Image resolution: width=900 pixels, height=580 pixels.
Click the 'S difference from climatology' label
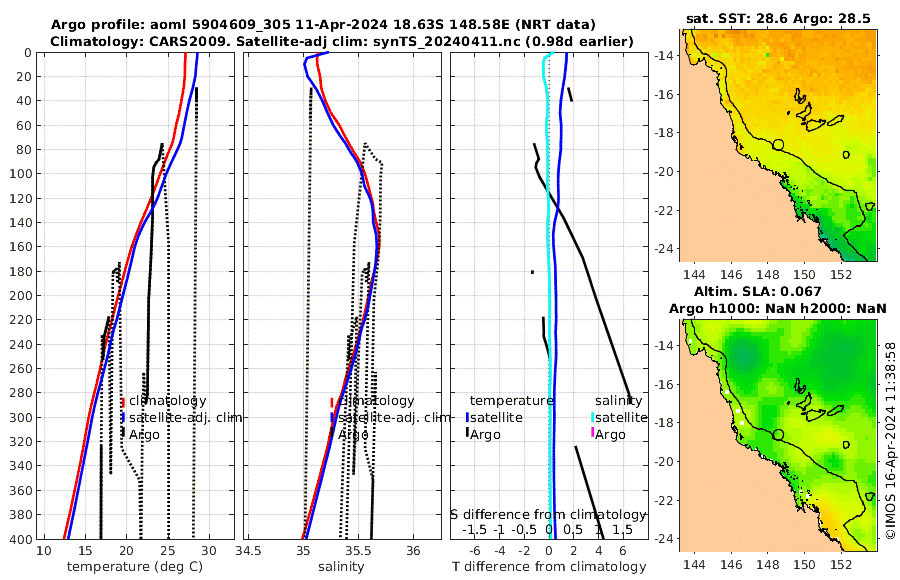tap(548, 515)
